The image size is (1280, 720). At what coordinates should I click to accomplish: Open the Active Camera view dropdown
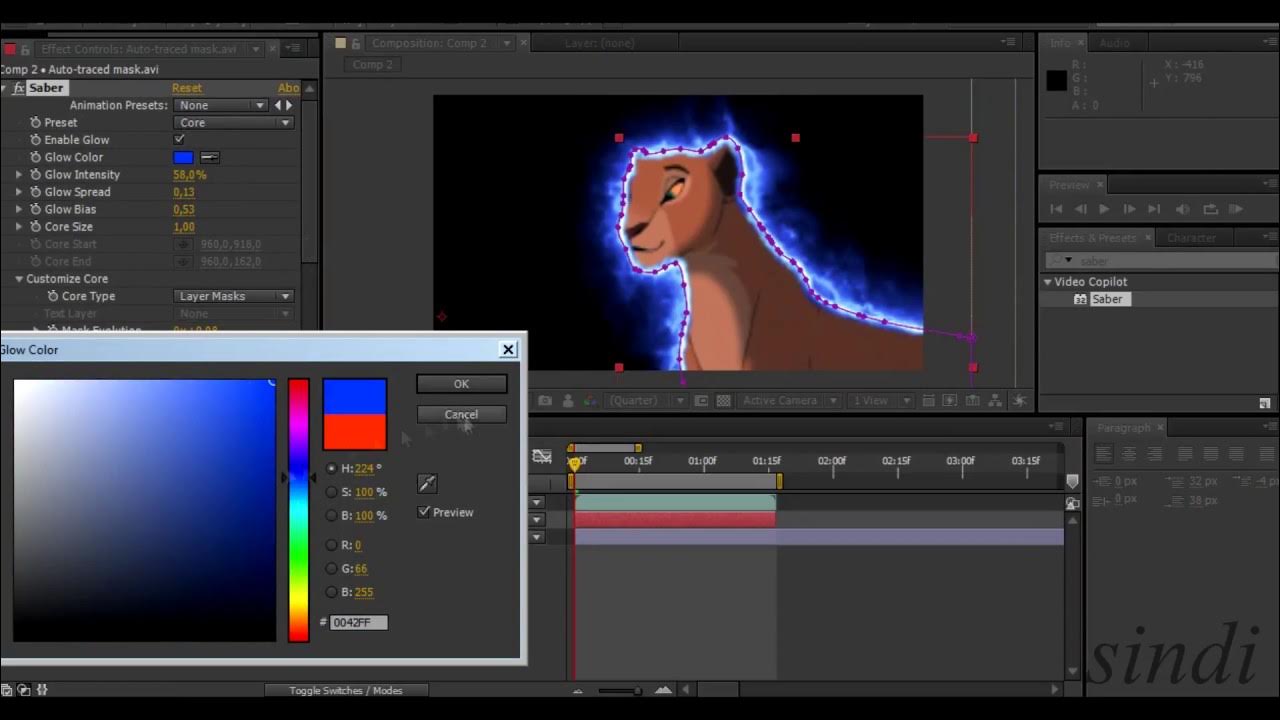[788, 400]
